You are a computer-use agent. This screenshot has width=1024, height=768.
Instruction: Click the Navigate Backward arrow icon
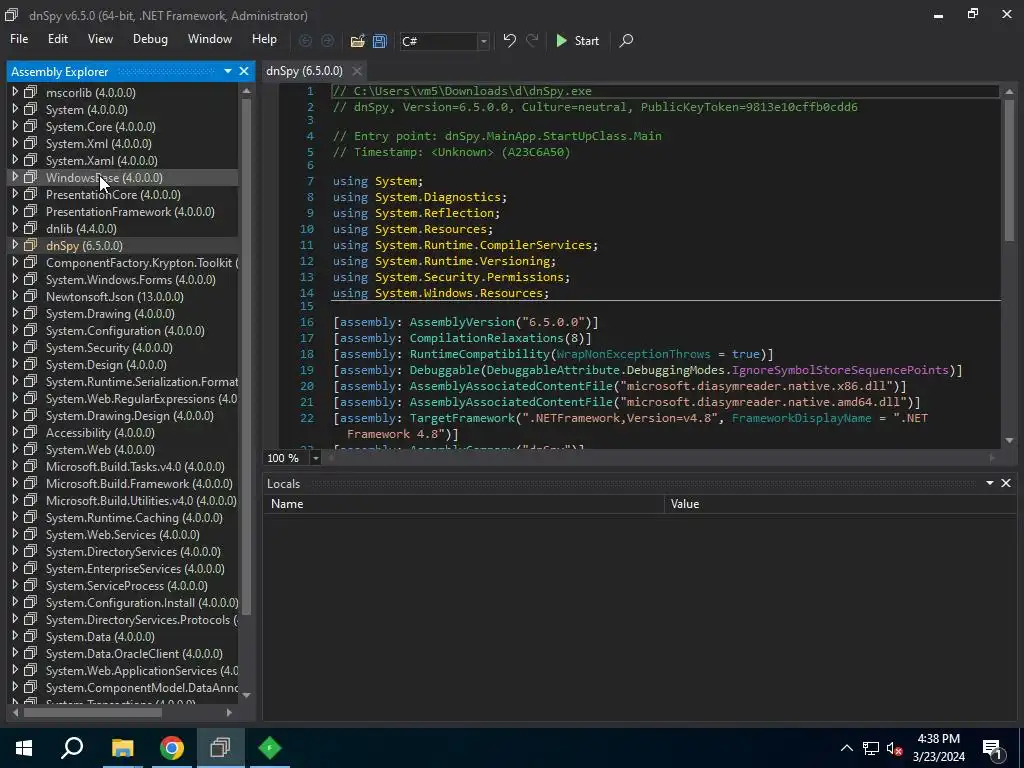pyautogui.click(x=305, y=40)
